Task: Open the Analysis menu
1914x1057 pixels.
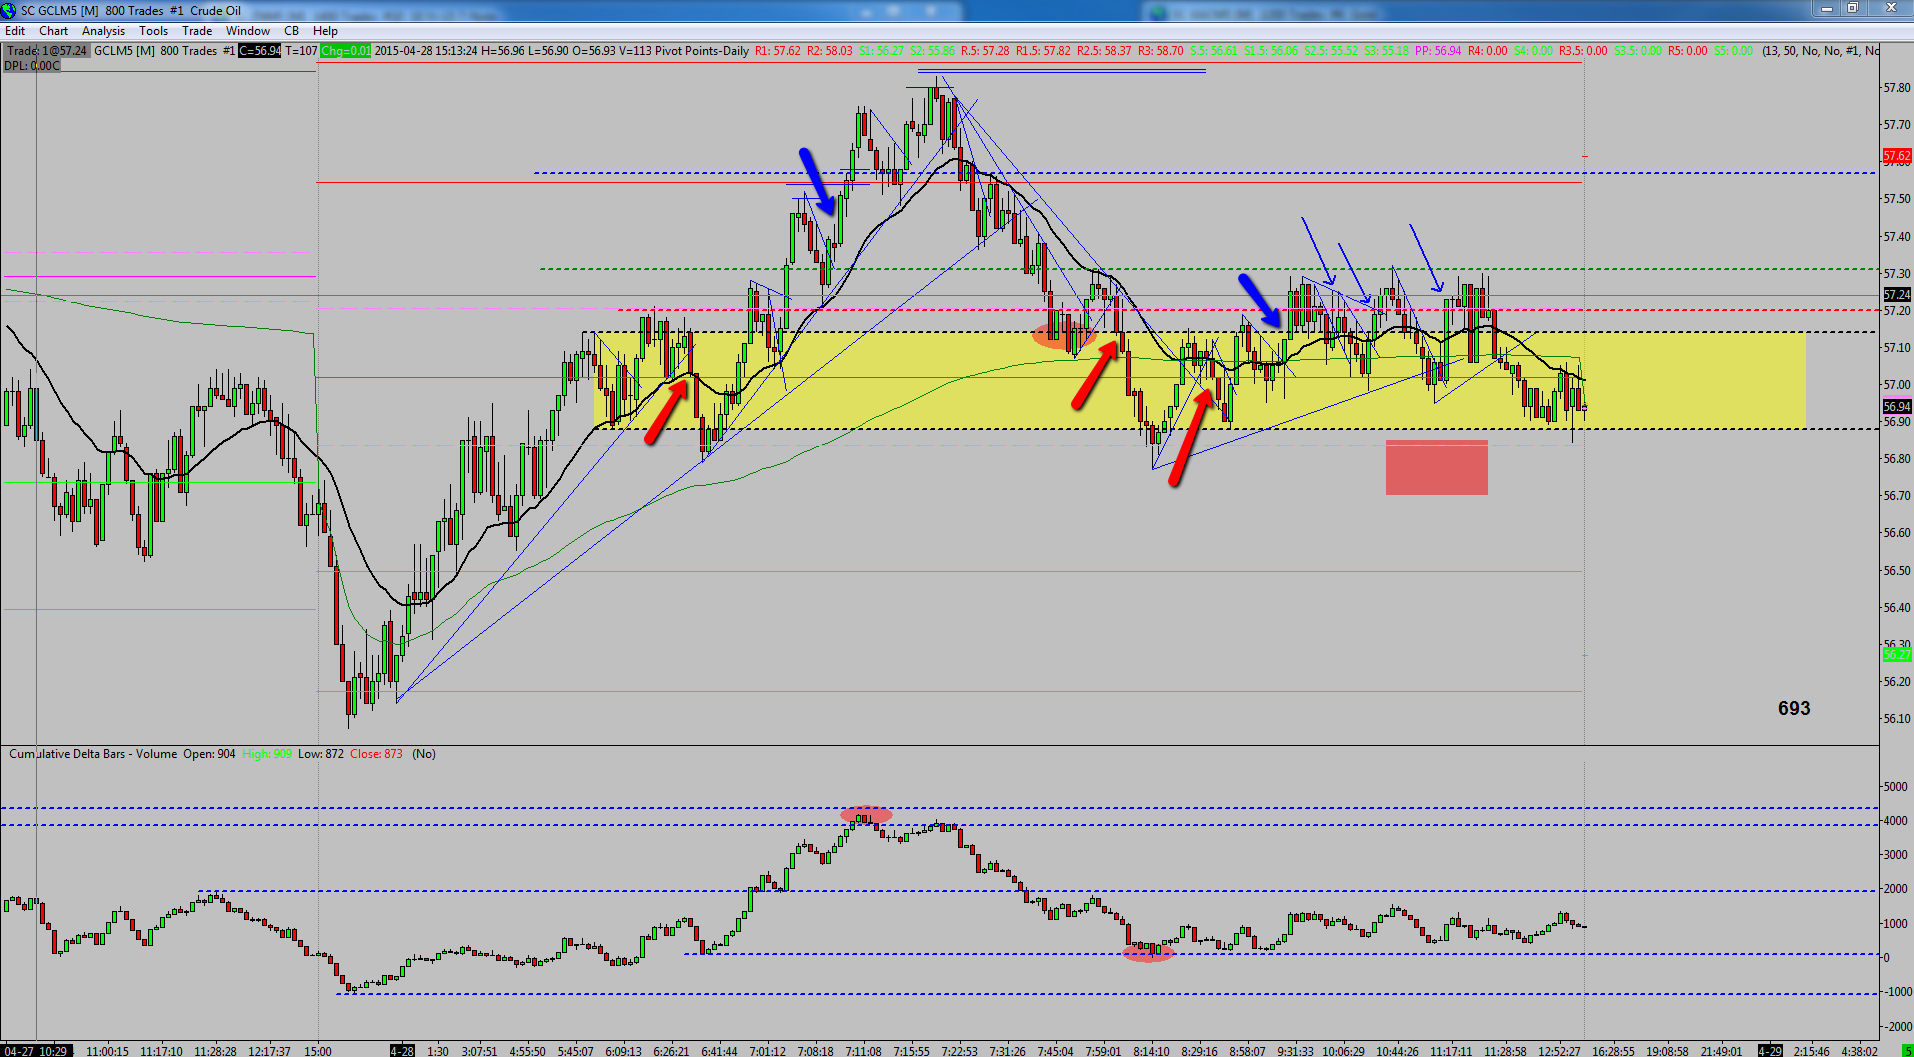Action: click(x=104, y=31)
